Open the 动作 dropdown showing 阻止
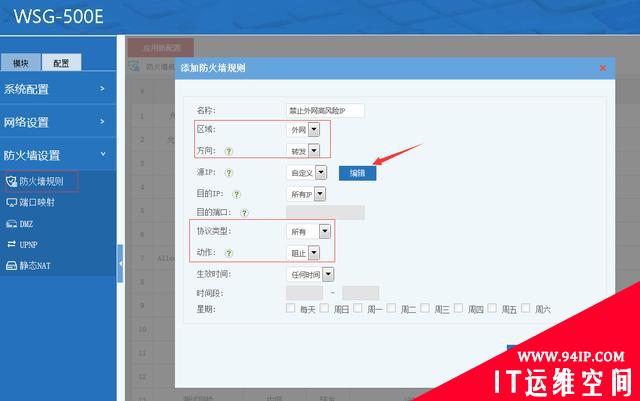 coord(303,253)
